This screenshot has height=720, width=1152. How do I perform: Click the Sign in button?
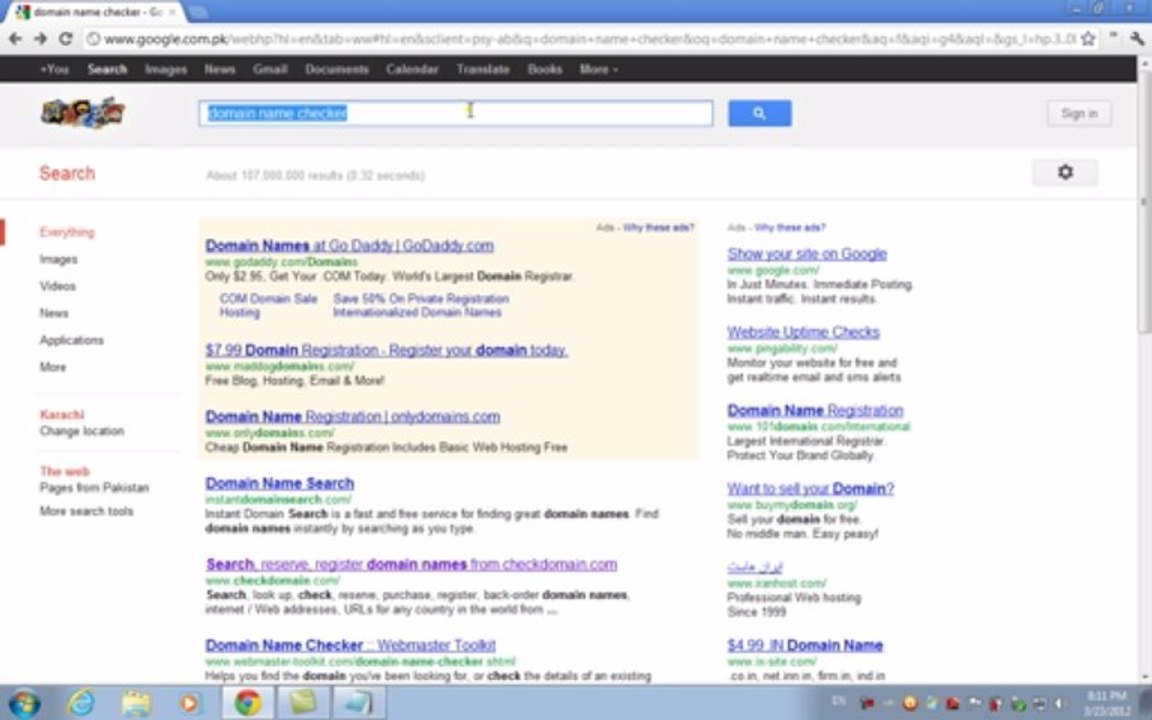point(1079,113)
